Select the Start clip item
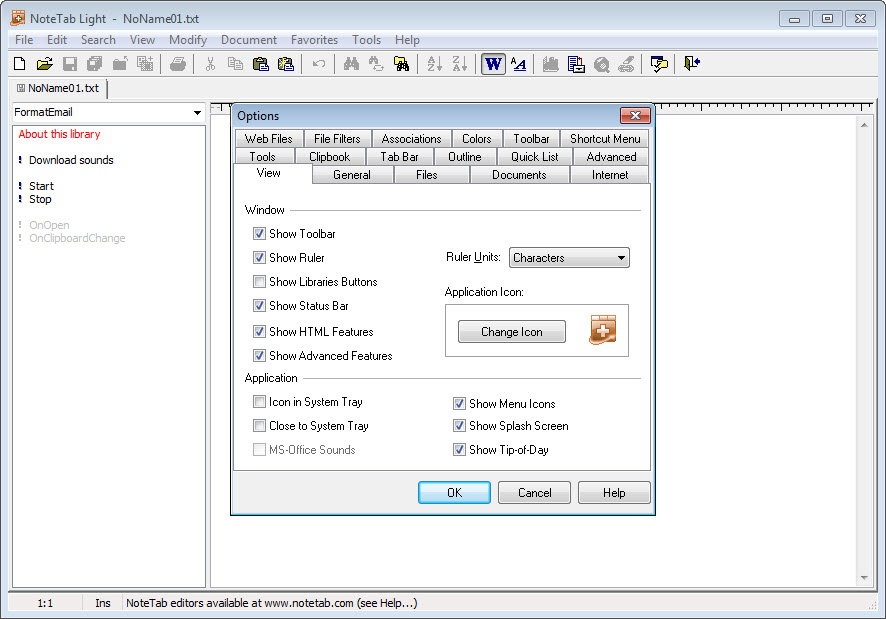This screenshot has width=886, height=619. tap(41, 186)
